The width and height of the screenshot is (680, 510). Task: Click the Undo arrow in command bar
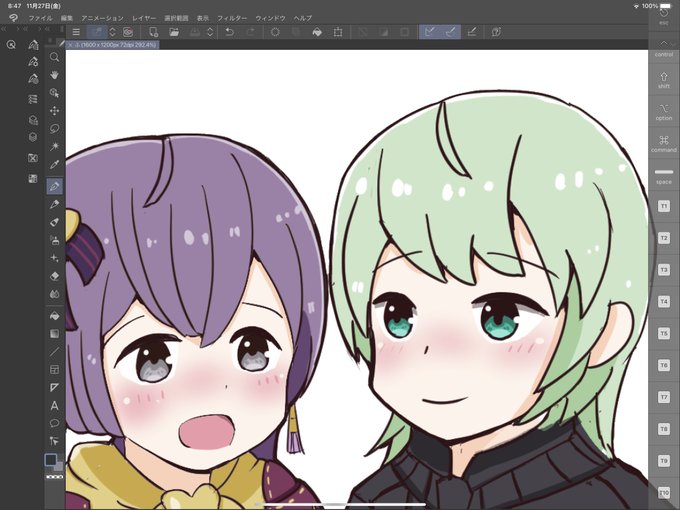coord(229,32)
